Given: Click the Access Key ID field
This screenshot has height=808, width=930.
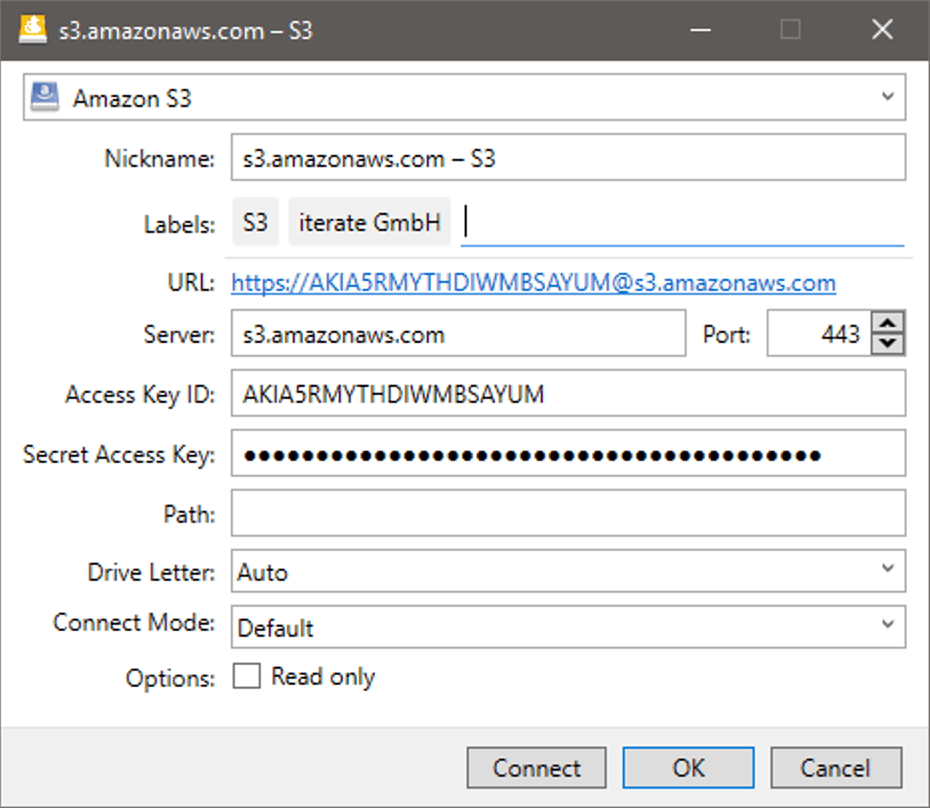Looking at the screenshot, I should coord(568,394).
